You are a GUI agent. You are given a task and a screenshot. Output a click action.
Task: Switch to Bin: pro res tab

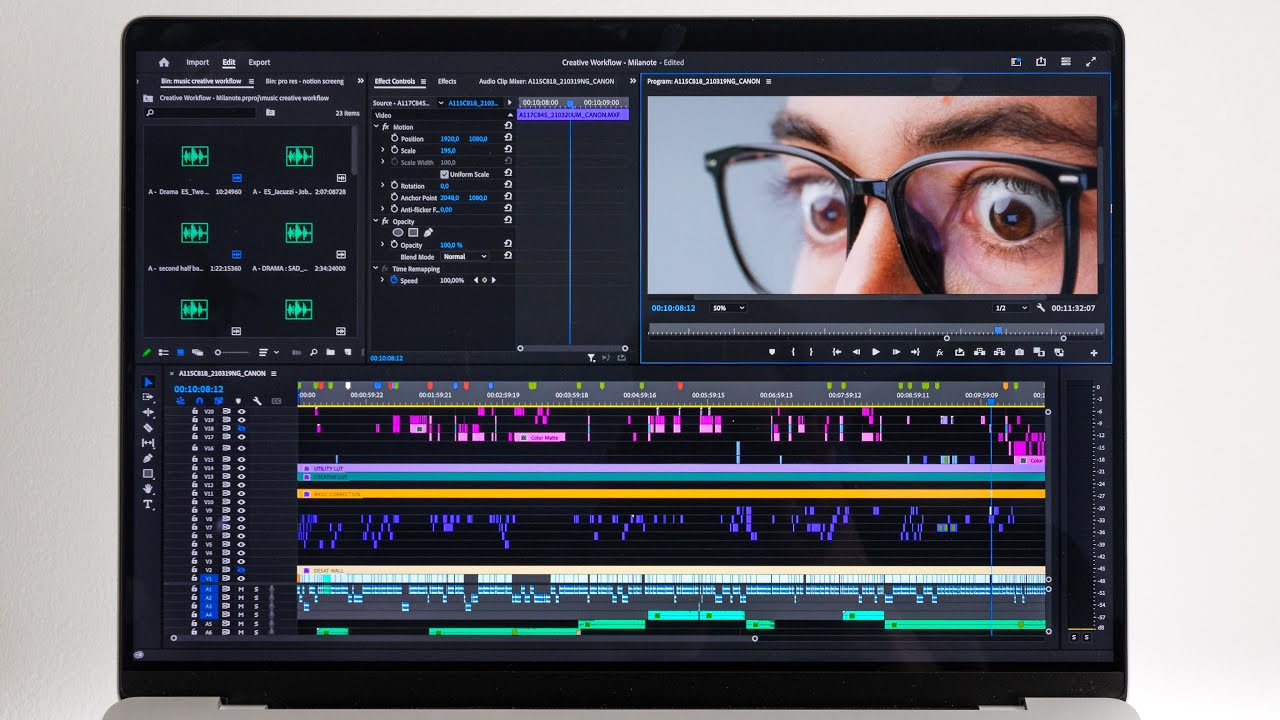(304, 82)
